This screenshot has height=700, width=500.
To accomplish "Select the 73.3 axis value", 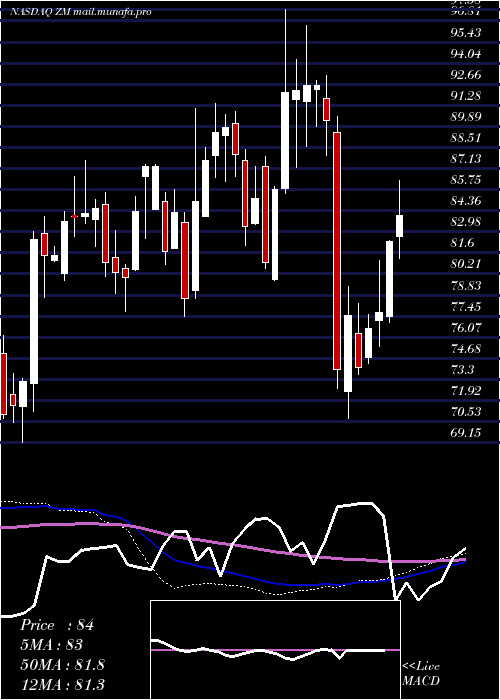I will coord(463,369).
